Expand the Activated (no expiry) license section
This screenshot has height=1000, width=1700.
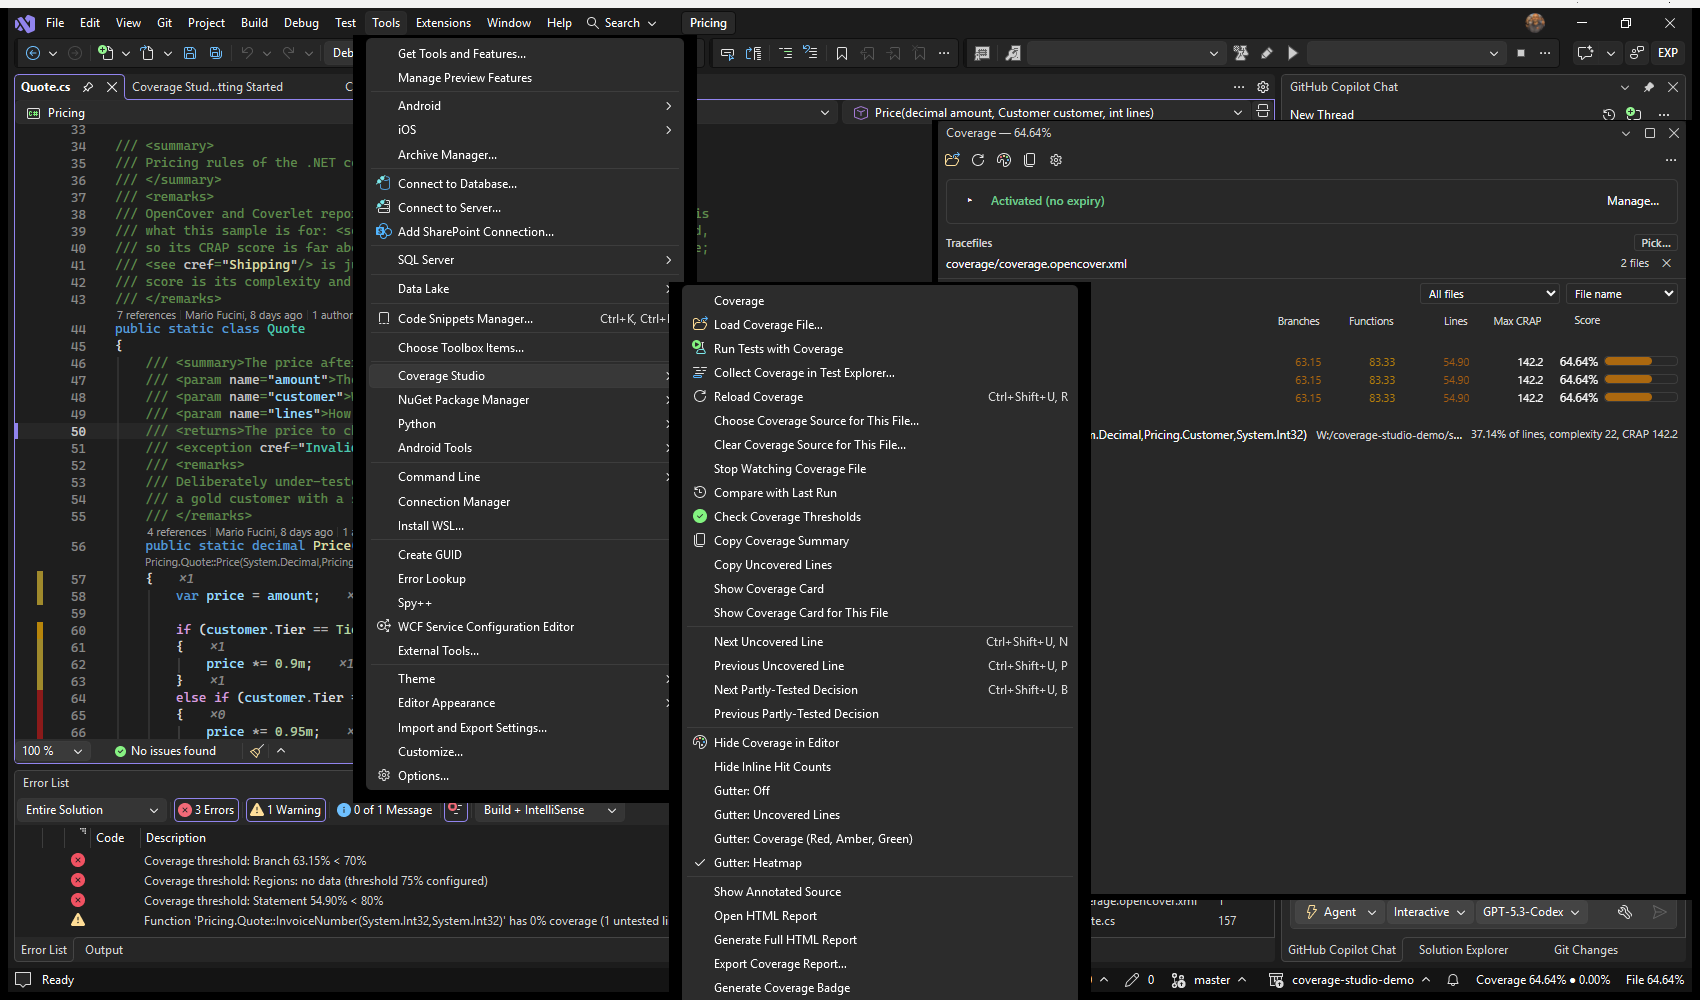pyautogui.click(x=969, y=201)
